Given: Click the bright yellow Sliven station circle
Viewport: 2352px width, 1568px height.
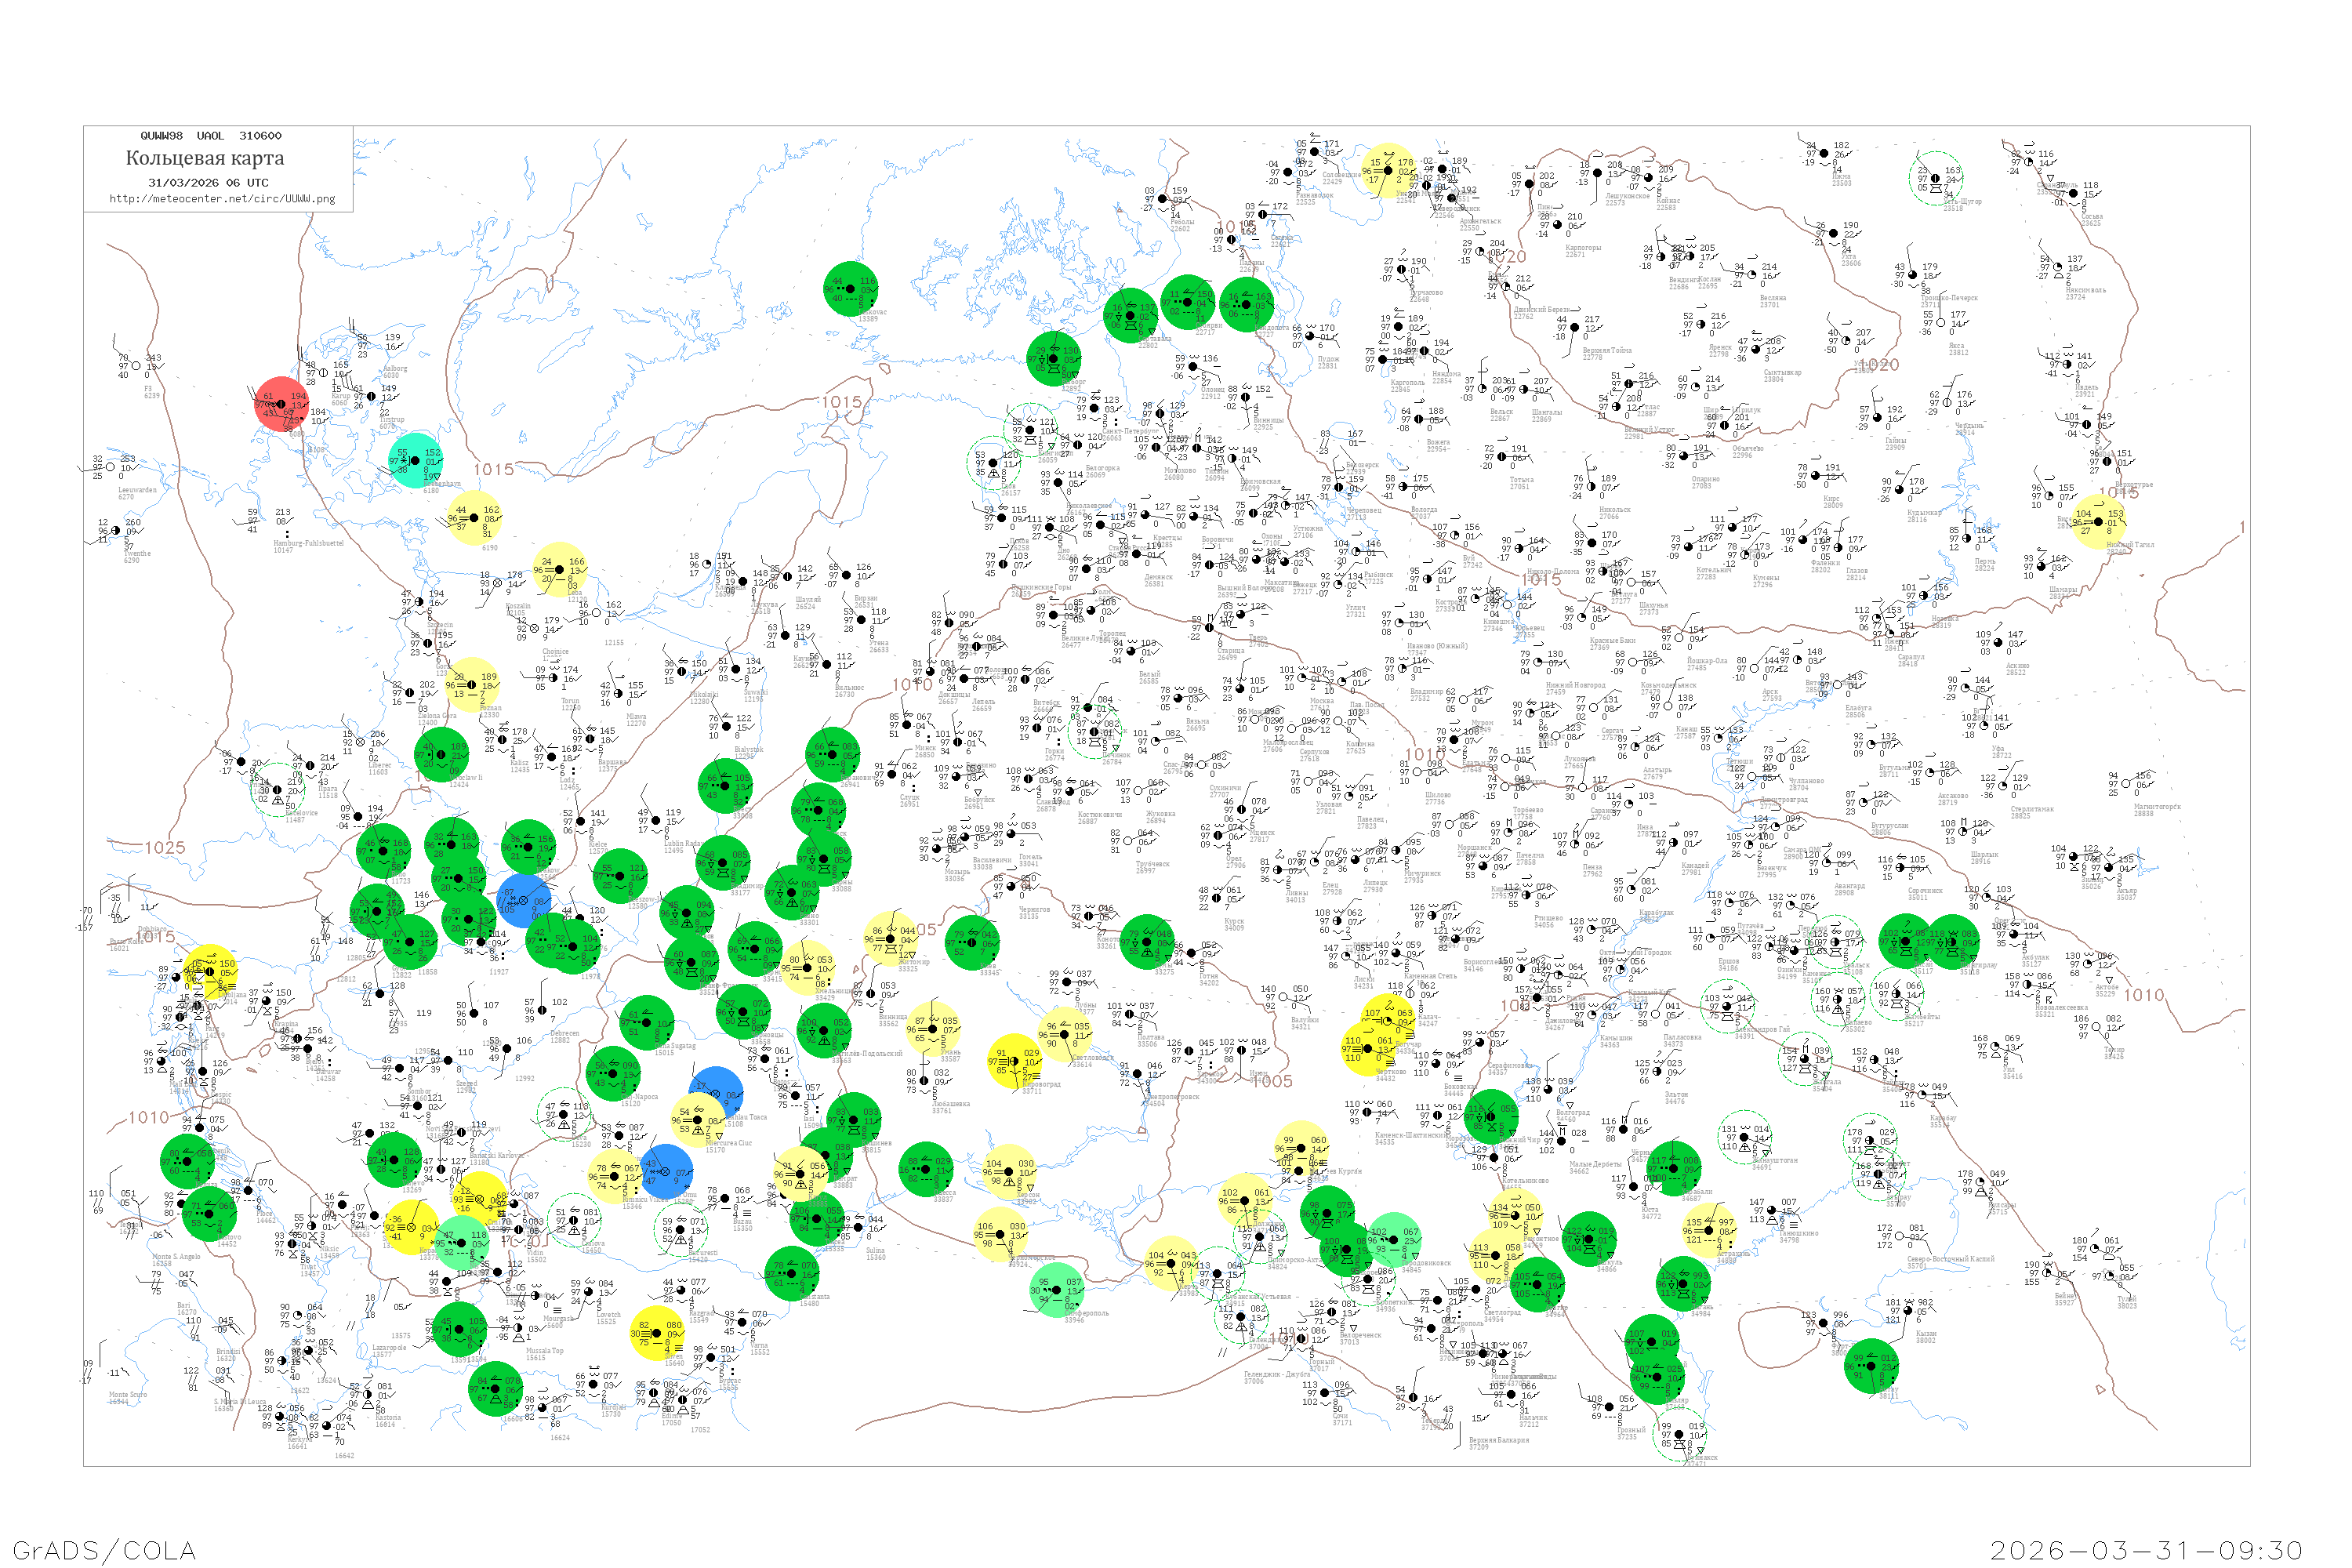Looking at the screenshot, I should (658, 1333).
